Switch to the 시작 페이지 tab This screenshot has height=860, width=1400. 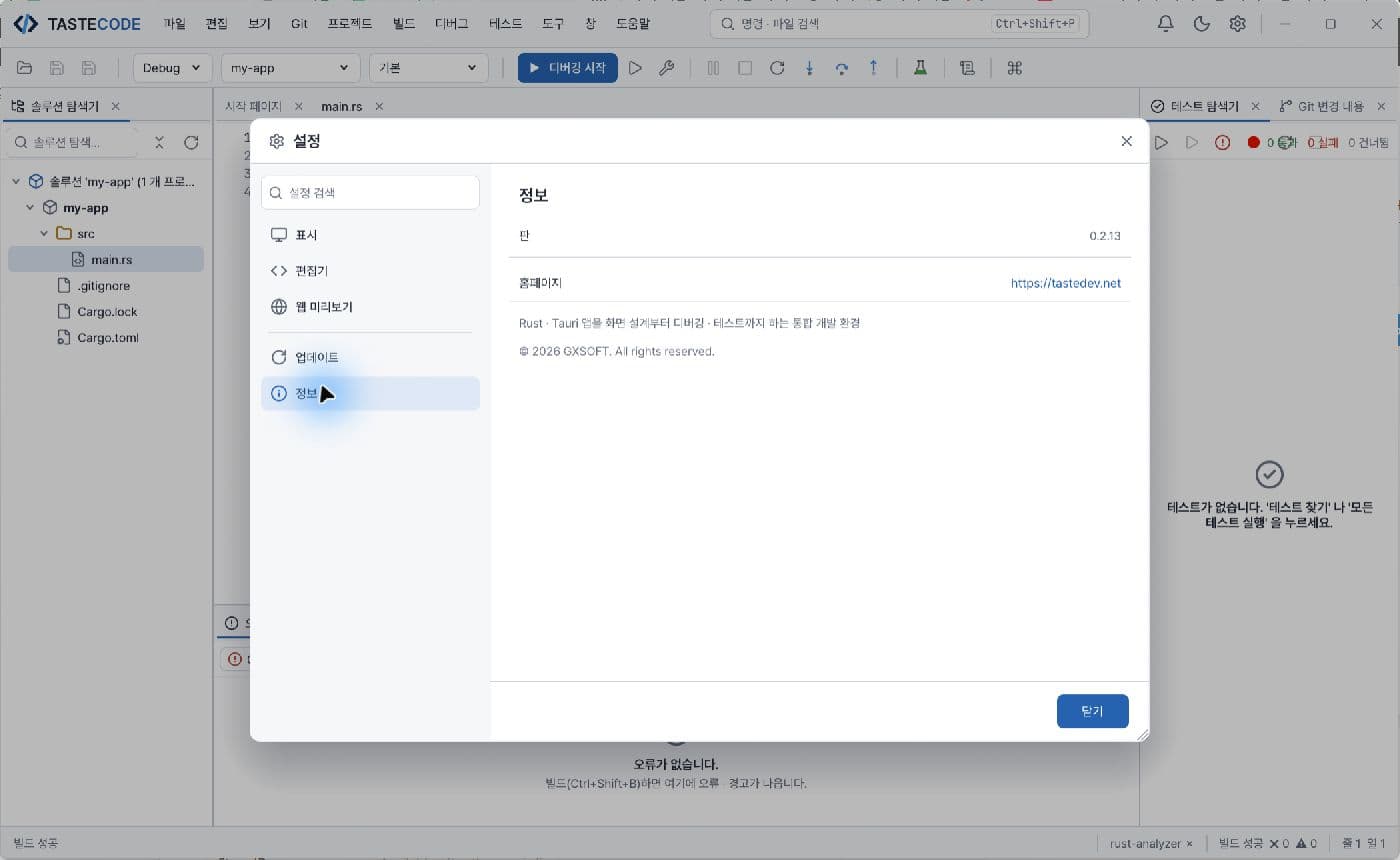coord(253,106)
